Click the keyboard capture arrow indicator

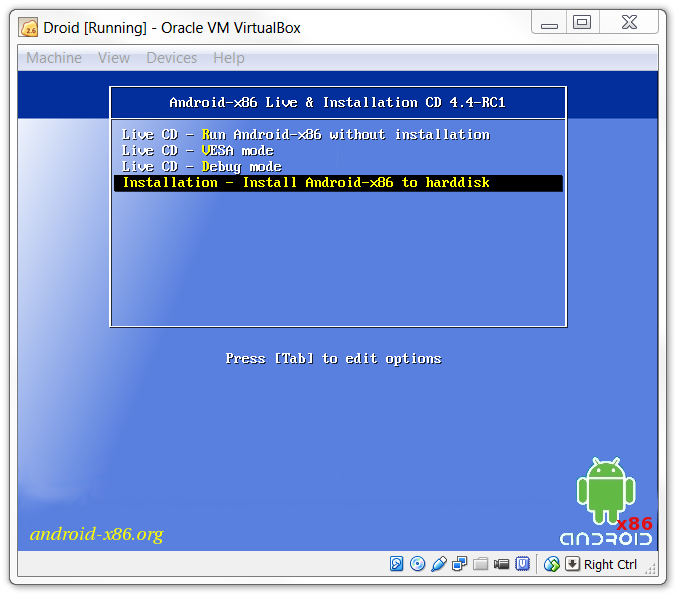(x=572, y=563)
